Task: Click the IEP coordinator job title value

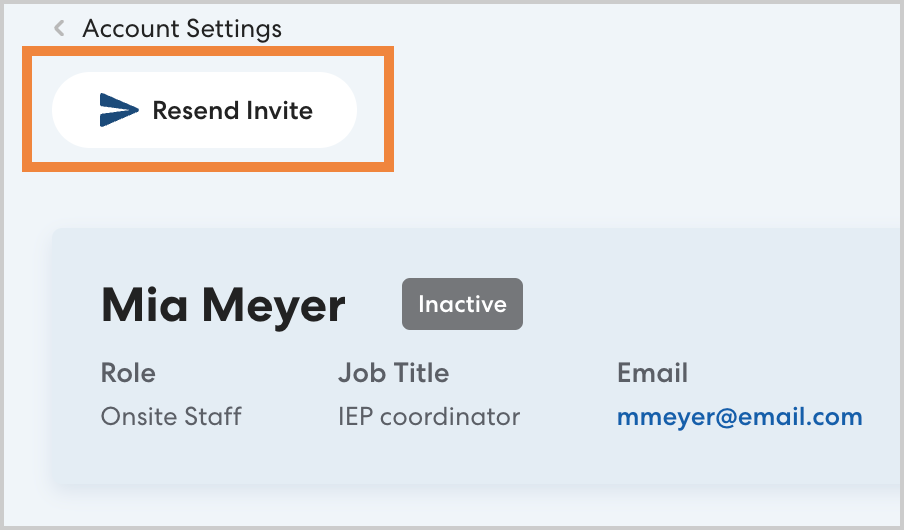Action: 428,417
